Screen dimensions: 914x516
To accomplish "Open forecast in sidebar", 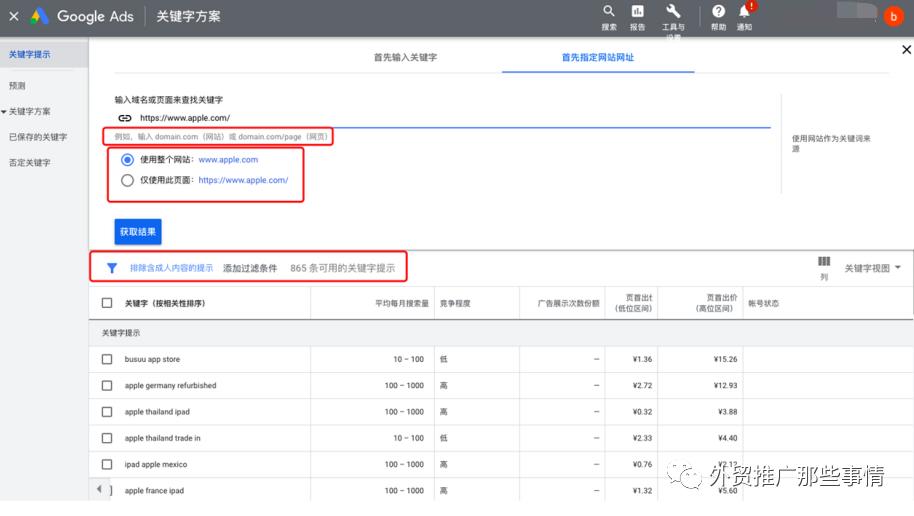I will click(17, 86).
